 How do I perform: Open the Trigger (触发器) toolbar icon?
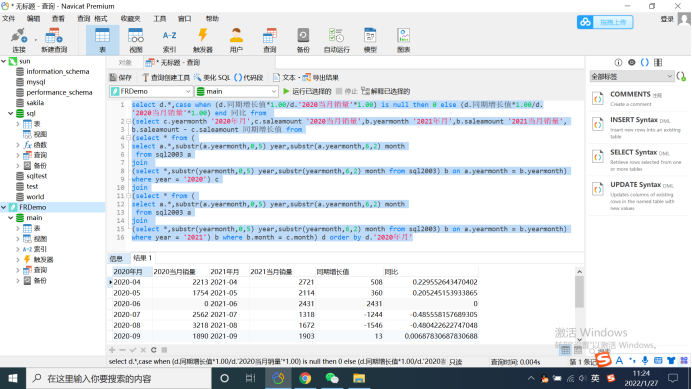click(x=203, y=40)
